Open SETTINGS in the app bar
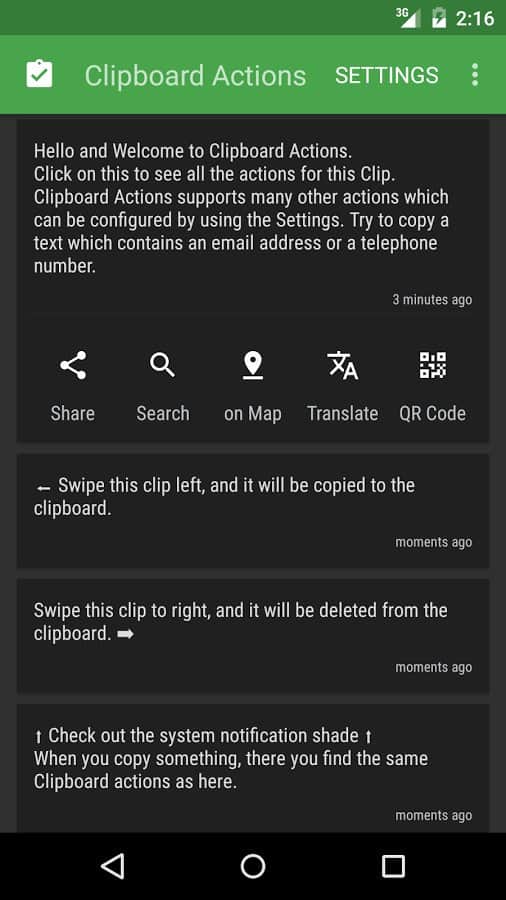 pyautogui.click(x=387, y=75)
